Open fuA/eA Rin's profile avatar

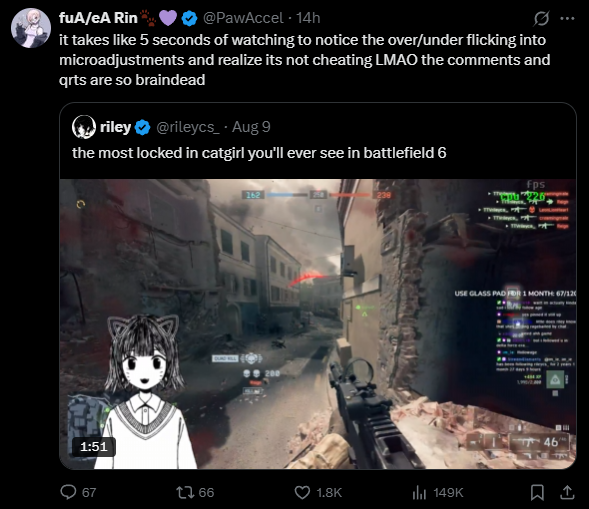pyautogui.click(x=31, y=28)
